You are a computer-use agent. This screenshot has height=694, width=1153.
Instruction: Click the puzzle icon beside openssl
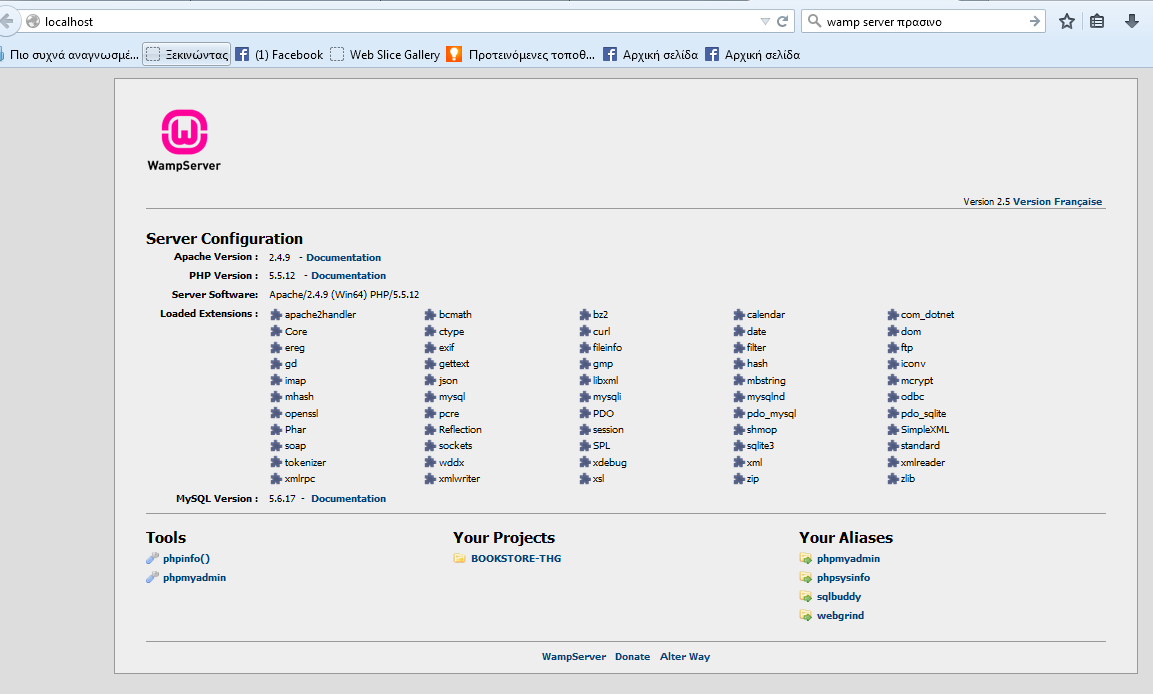[276, 413]
